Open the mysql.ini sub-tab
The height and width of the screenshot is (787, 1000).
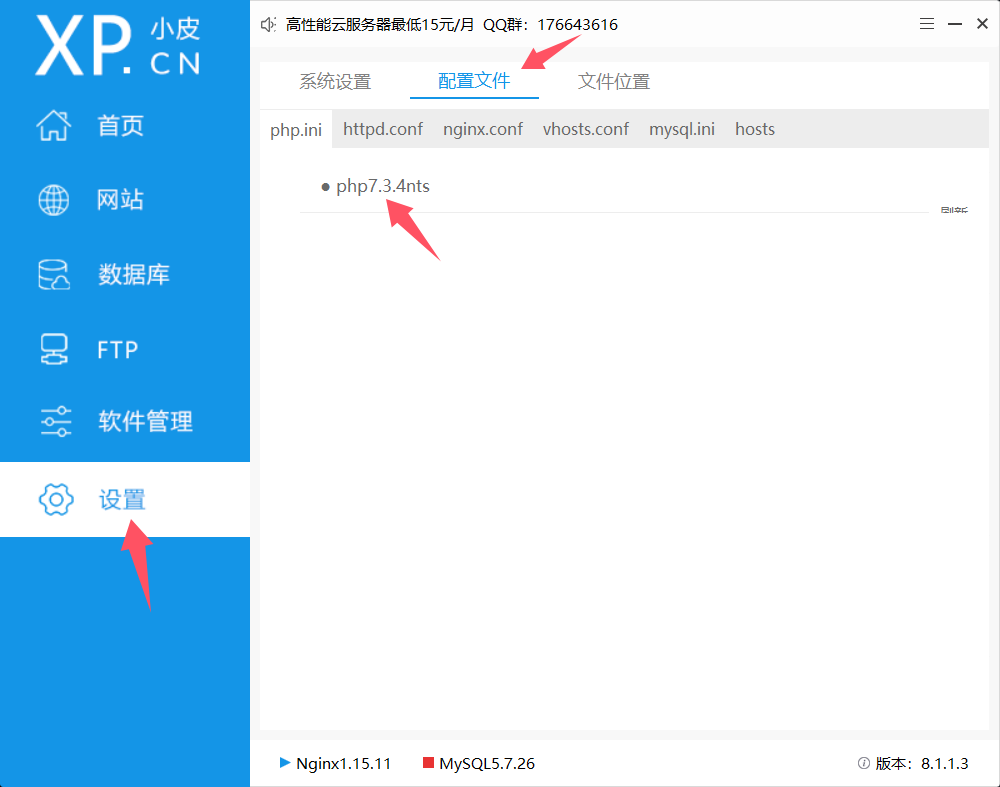click(x=682, y=129)
